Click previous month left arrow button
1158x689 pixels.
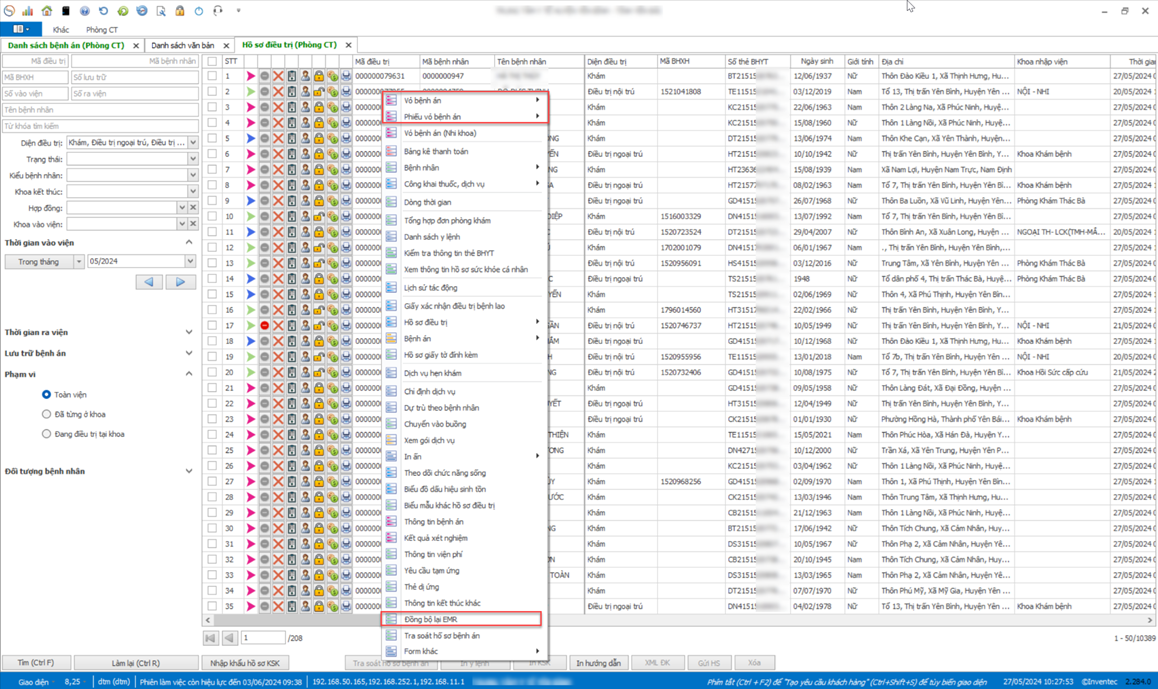click(x=149, y=282)
